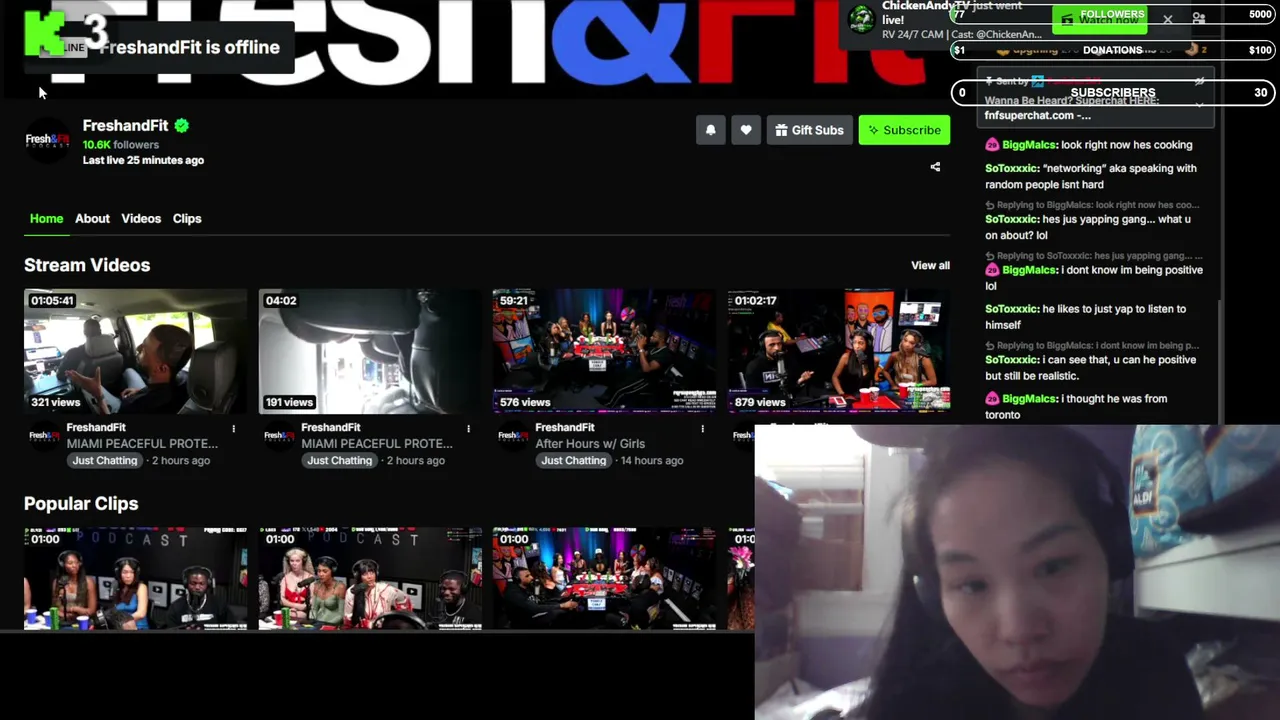Screen dimensions: 1280x720
Task: Click the channel avatar under the 01:05:41 video
Action: pyautogui.click(x=43, y=435)
